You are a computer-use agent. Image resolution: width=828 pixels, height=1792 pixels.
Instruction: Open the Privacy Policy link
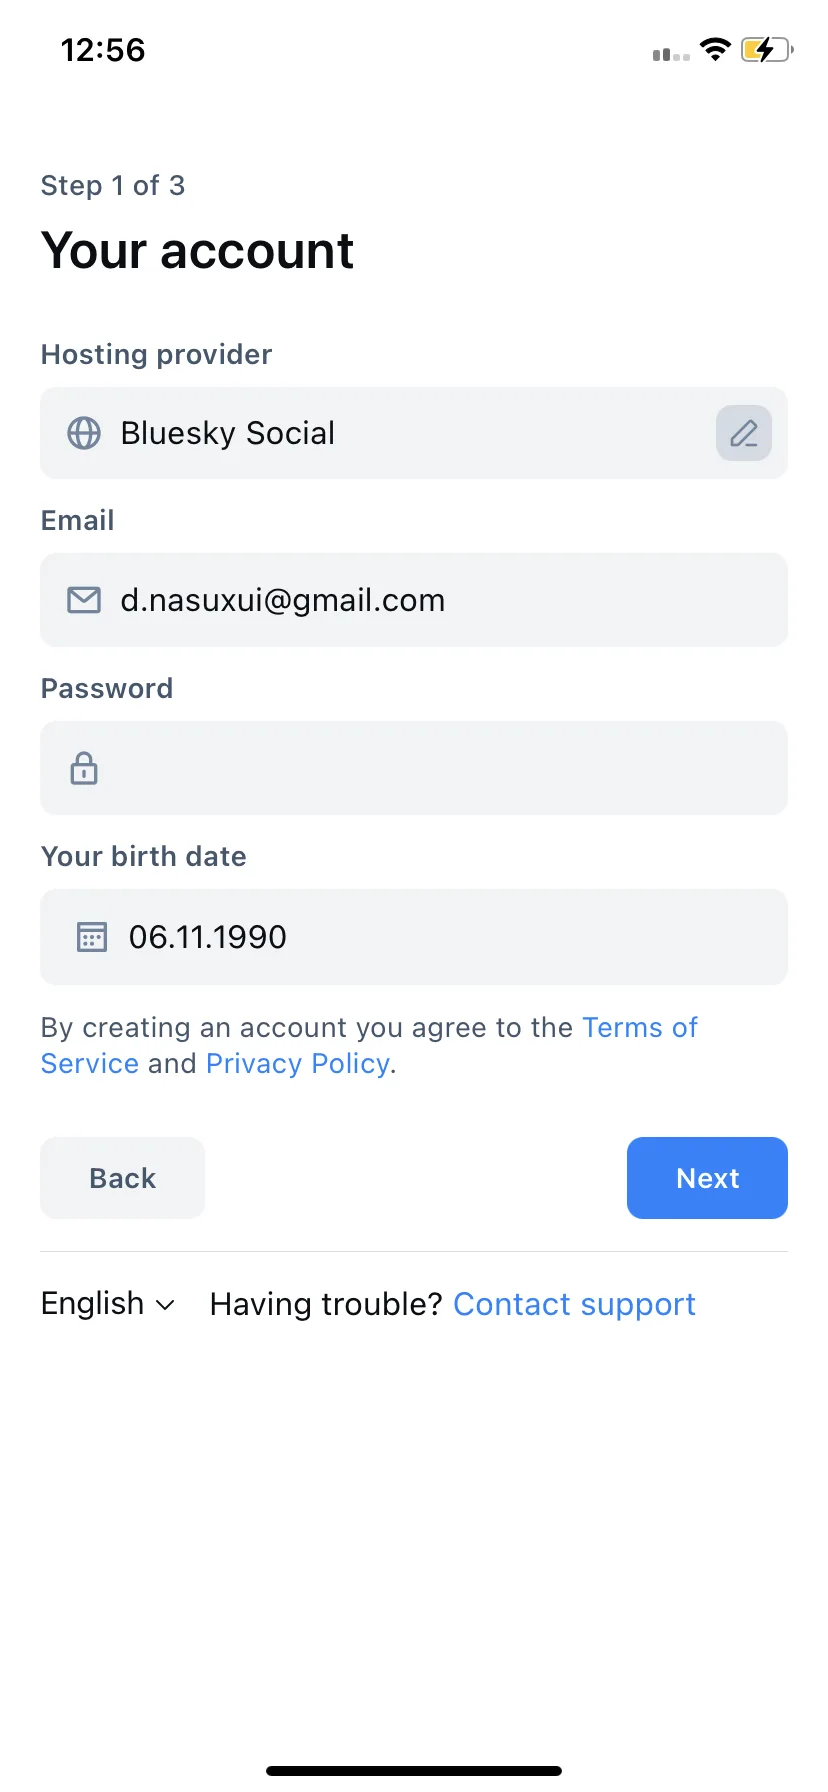coord(298,1064)
